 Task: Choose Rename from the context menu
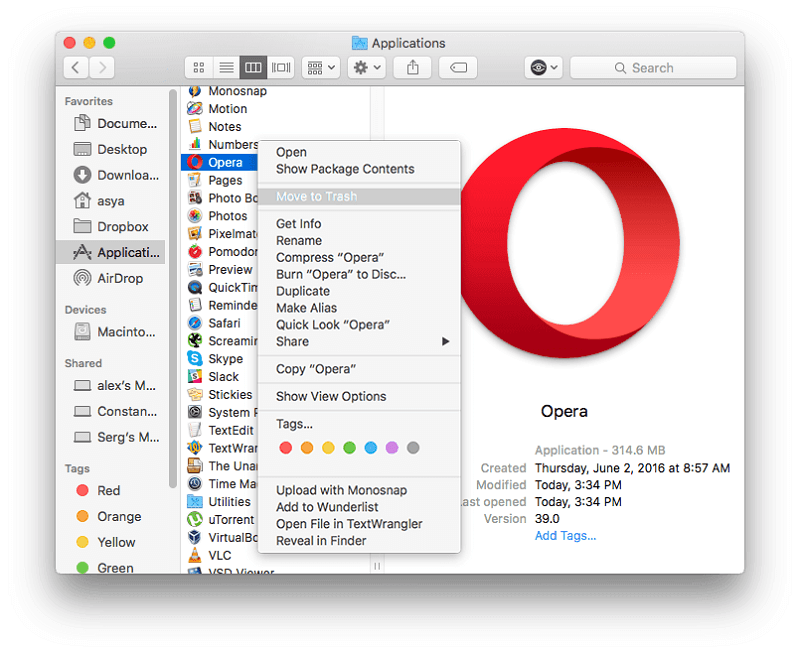point(359,240)
